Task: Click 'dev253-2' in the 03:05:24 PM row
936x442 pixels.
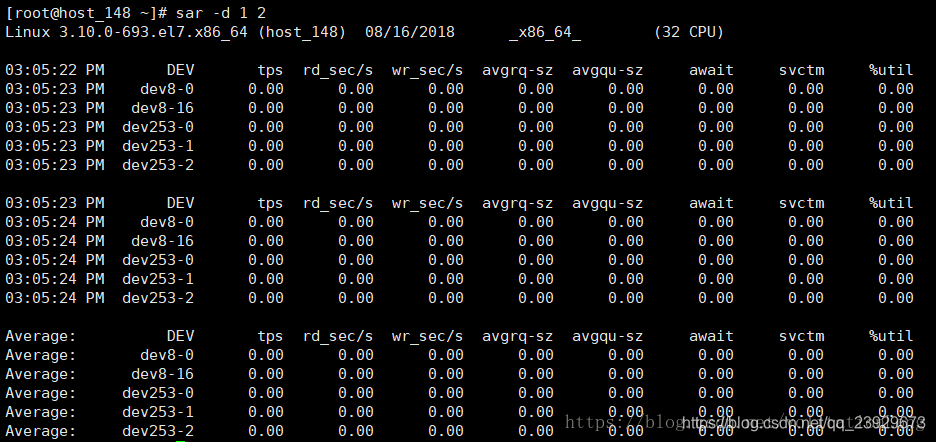Action: [158, 298]
